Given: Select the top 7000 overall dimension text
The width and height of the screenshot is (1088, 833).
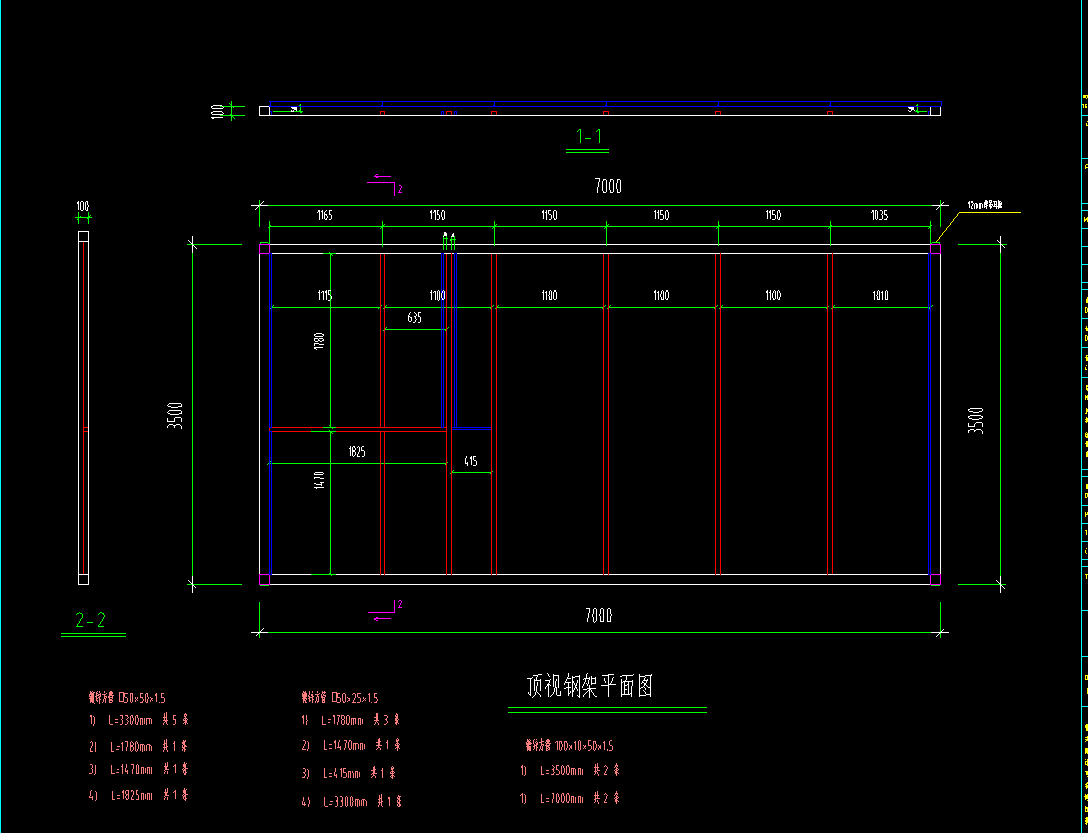Looking at the screenshot, I should (x=607, y=186).
